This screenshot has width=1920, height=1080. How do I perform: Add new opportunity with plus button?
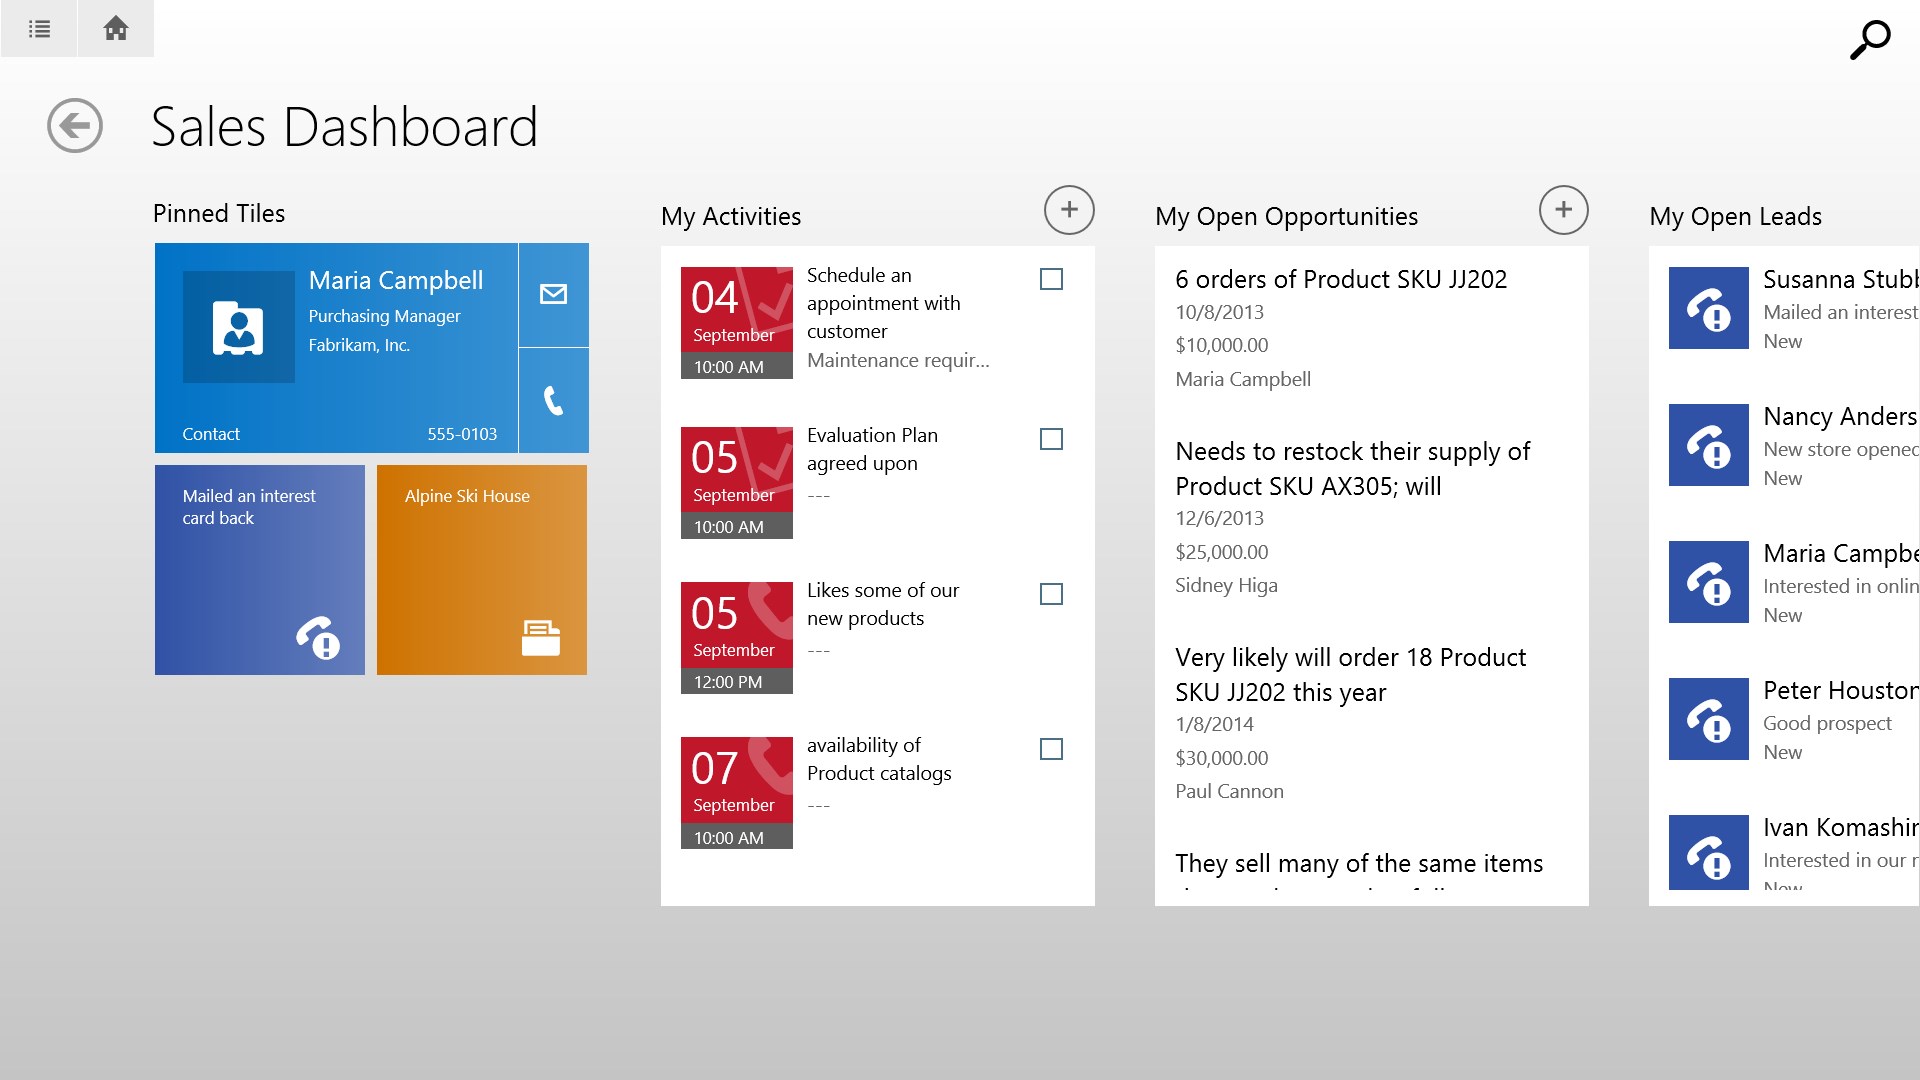[1563, 210]
